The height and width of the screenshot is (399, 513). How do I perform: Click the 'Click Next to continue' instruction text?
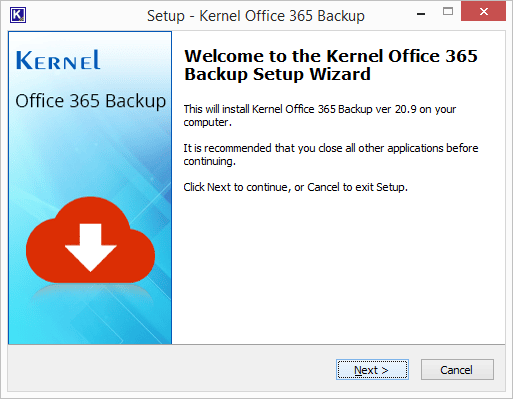click(x=235, y=187)
